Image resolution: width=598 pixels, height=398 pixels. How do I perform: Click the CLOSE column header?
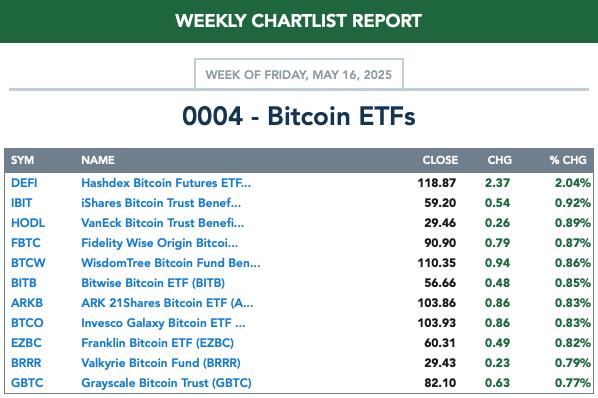pyautogui.click(x=440, y=160)
